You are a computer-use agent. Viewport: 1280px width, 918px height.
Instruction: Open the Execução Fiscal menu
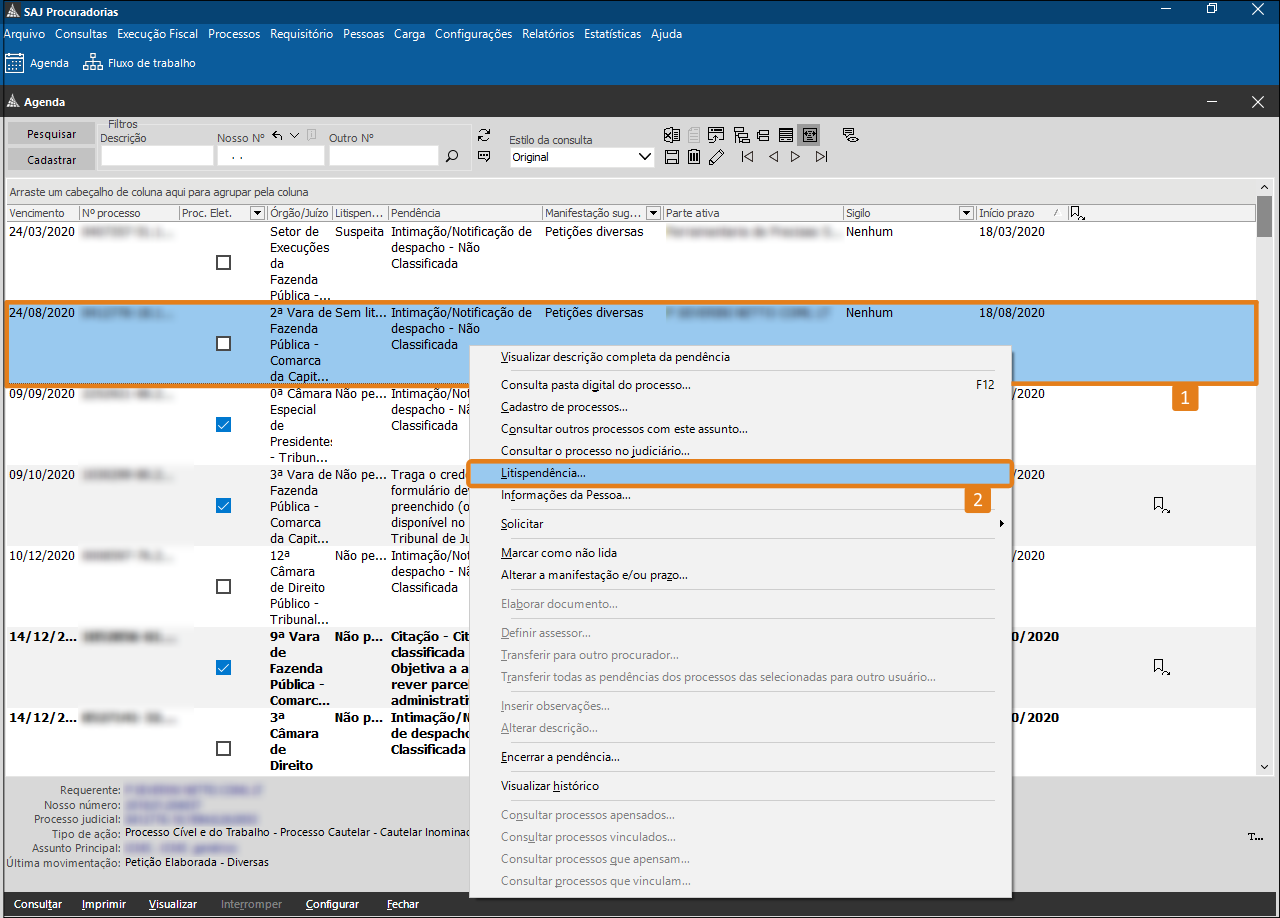(x=157, y=34)
